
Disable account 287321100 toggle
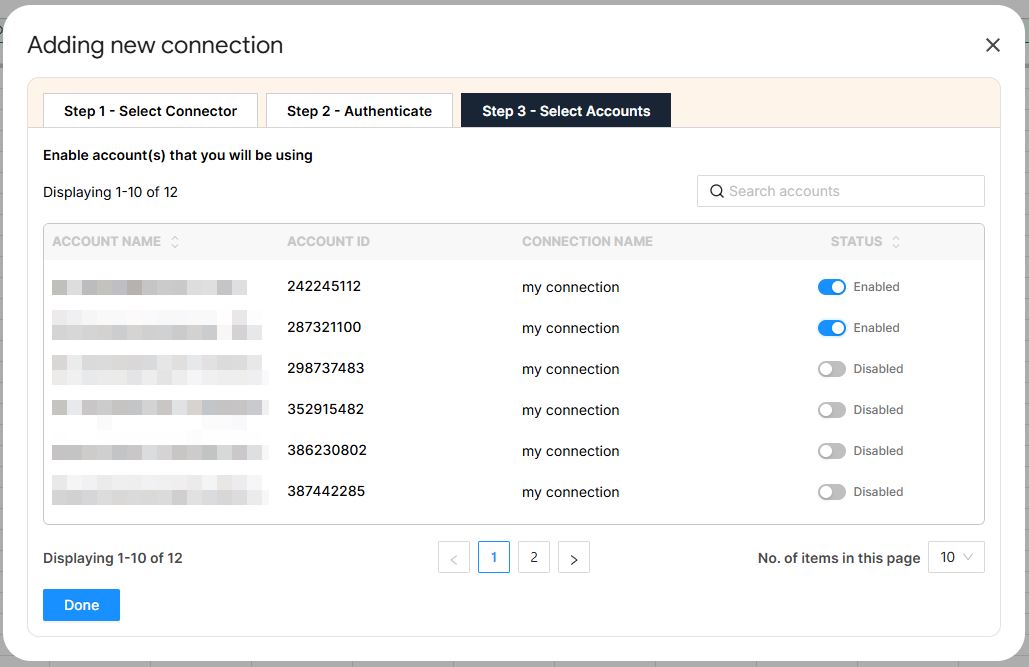tap(831, 328)
